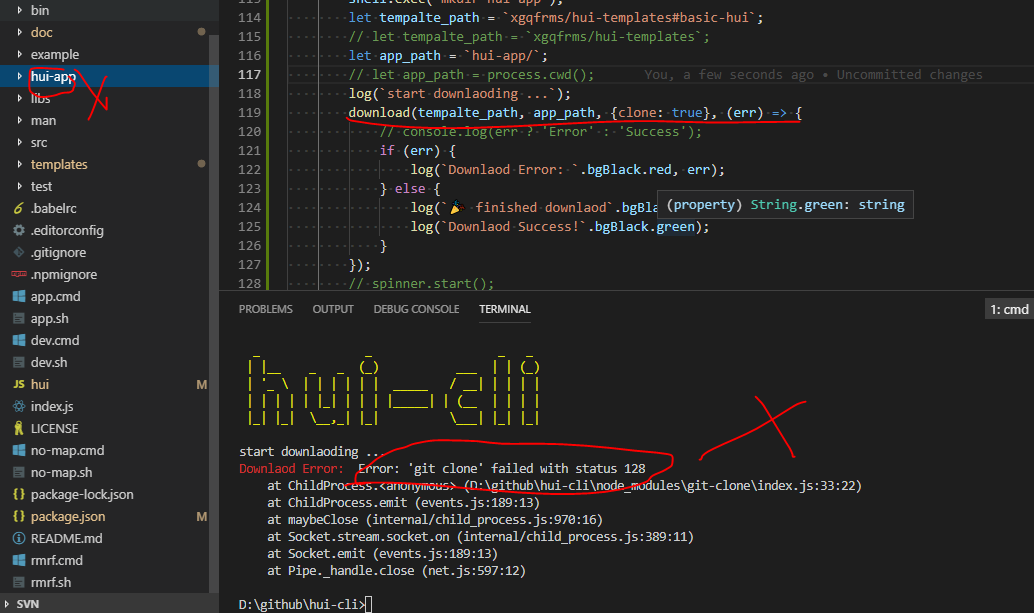Viewport: 1034px width, 613px height.
Task: Click the dev.cmd Windows file icon
Action: (18, 340)
